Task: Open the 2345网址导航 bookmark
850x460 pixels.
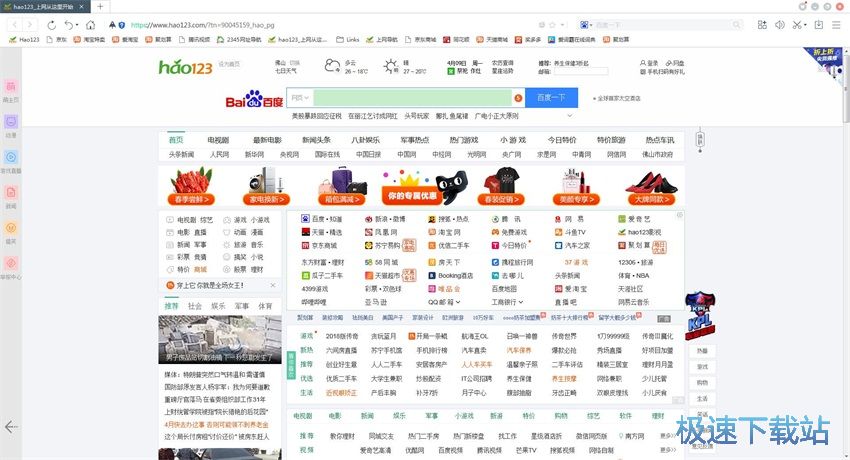Action: pos(239,40)
